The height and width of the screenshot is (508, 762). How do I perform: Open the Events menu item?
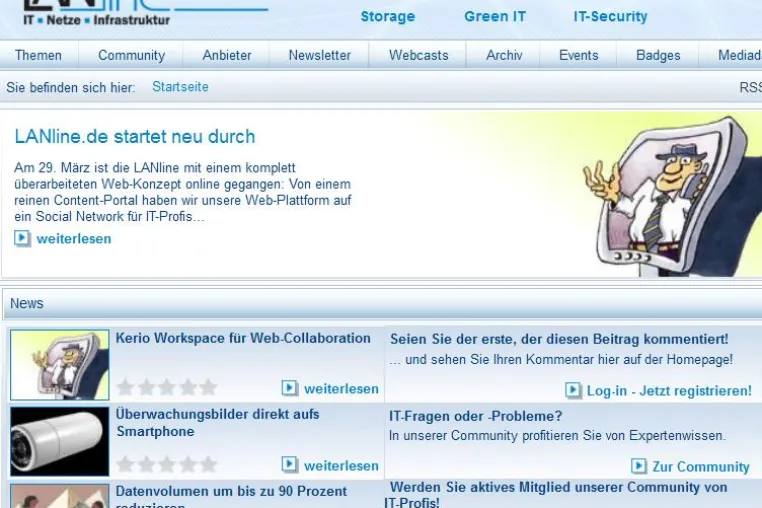point(578,55)
